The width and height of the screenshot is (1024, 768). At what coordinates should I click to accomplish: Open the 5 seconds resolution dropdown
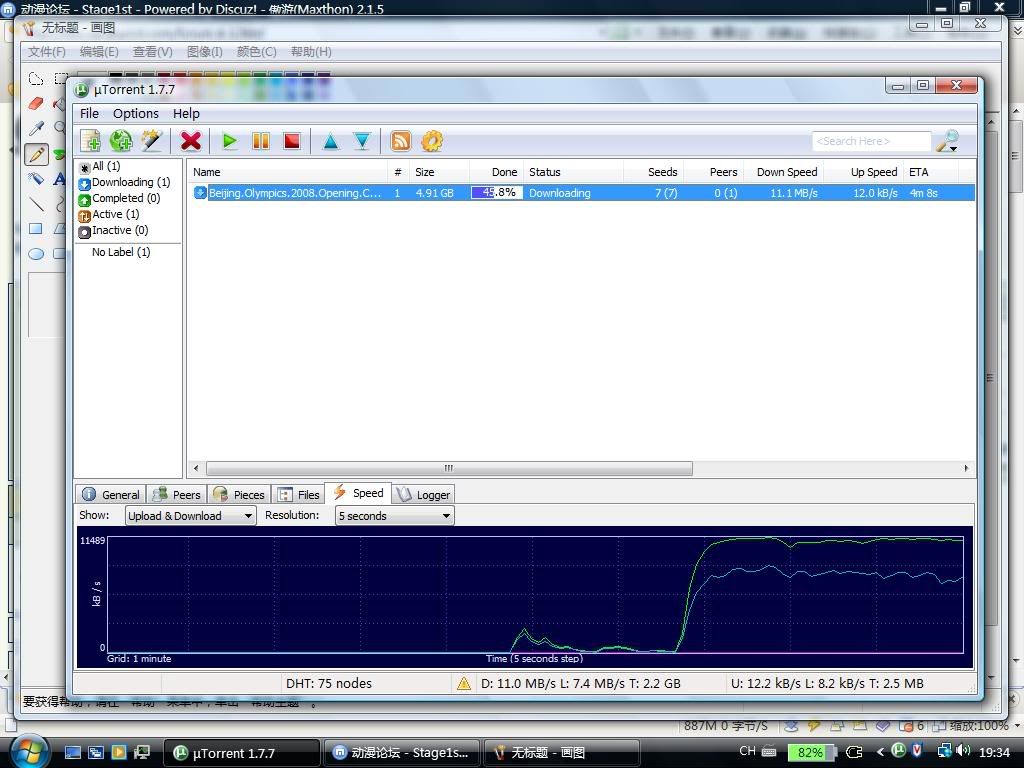click(394, 515)
